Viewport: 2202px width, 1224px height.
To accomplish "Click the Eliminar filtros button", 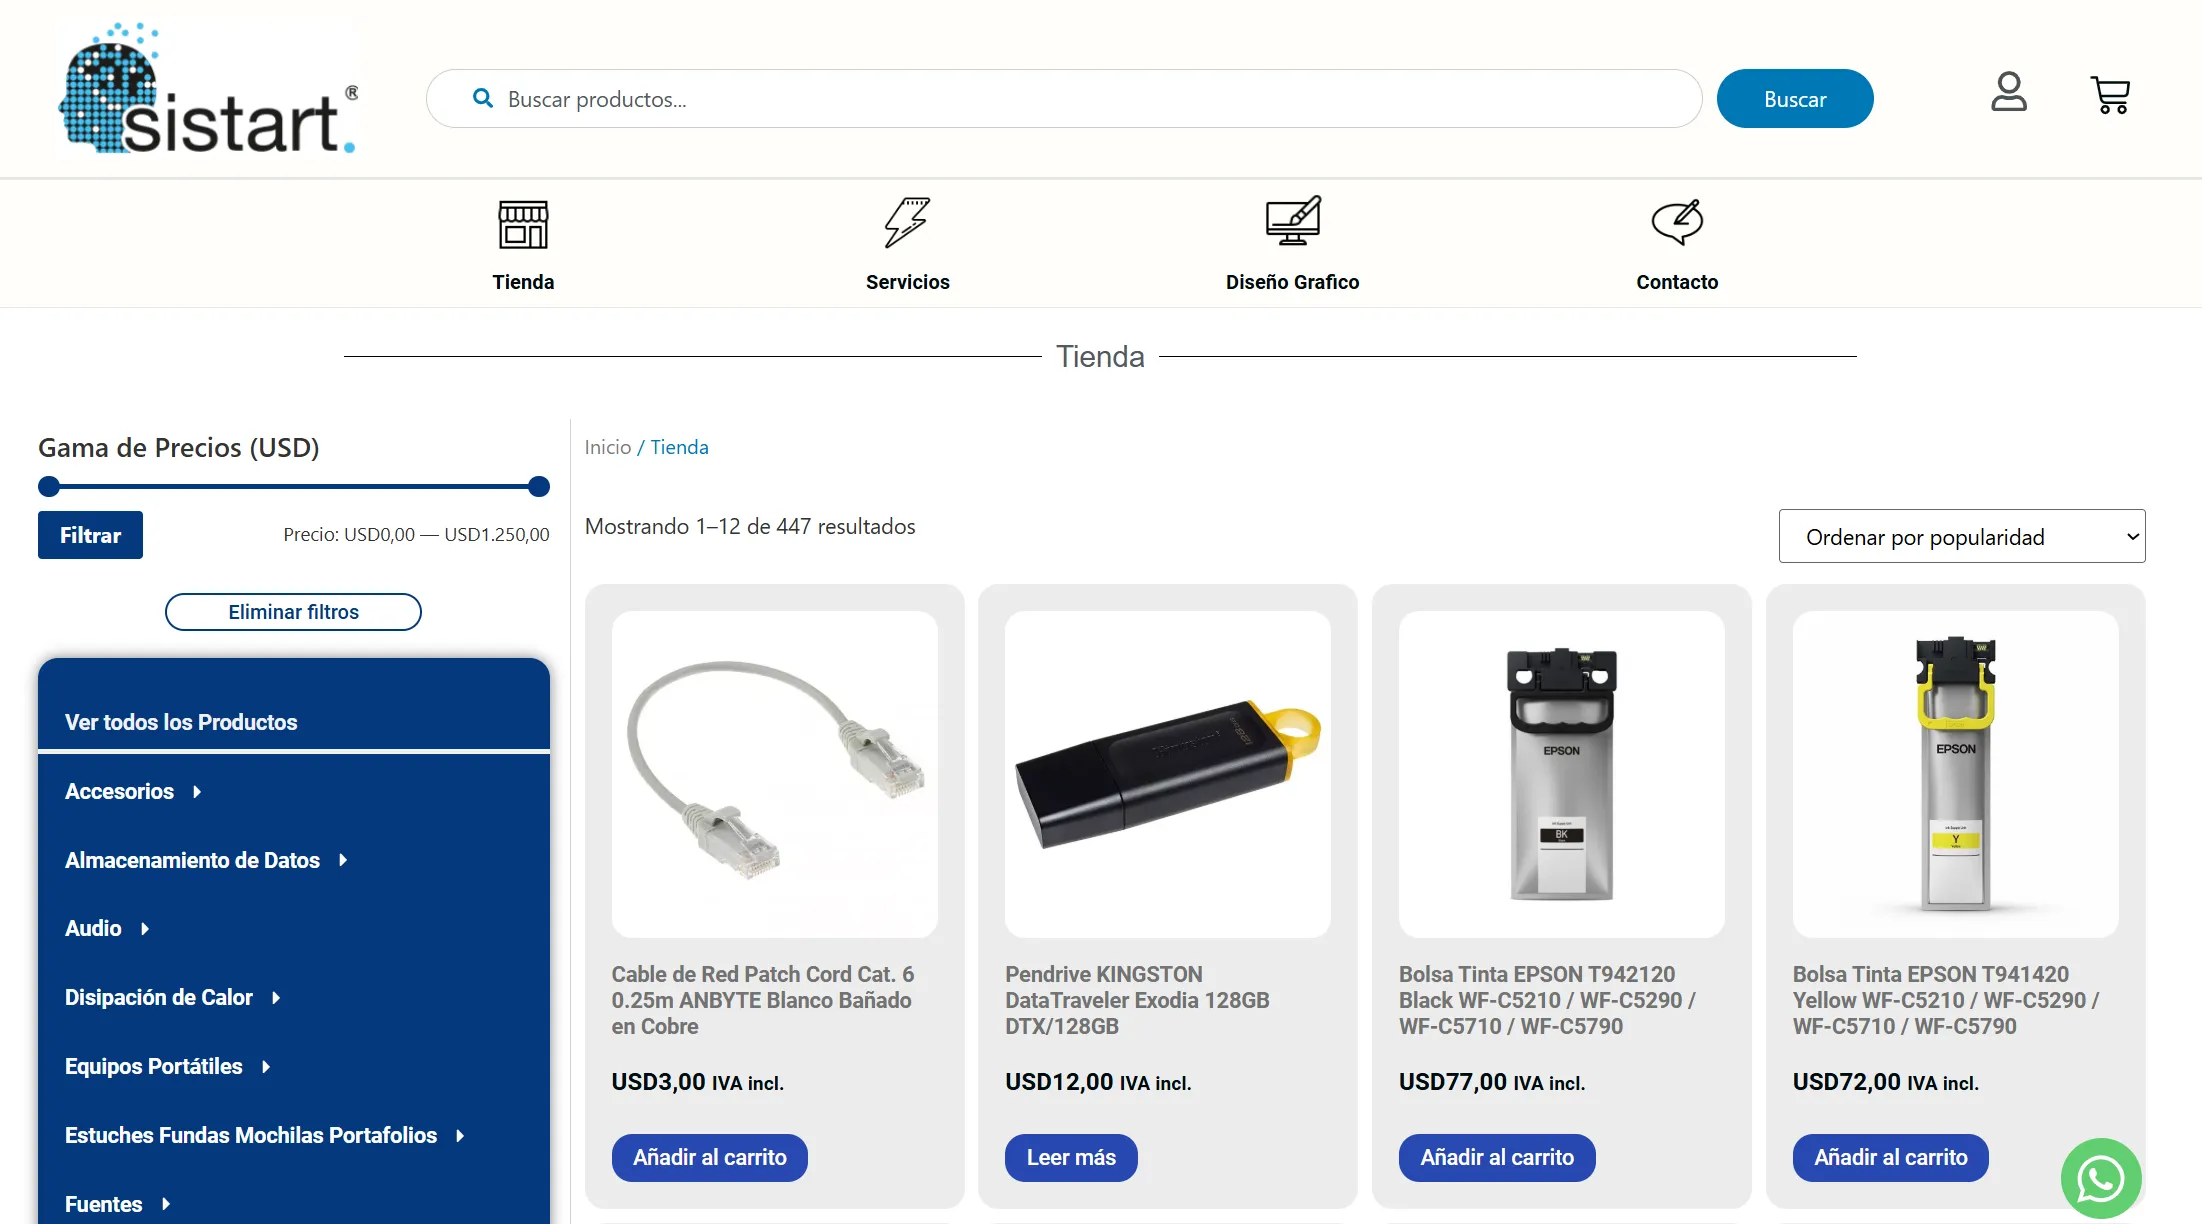I will [x=293, y=612].
